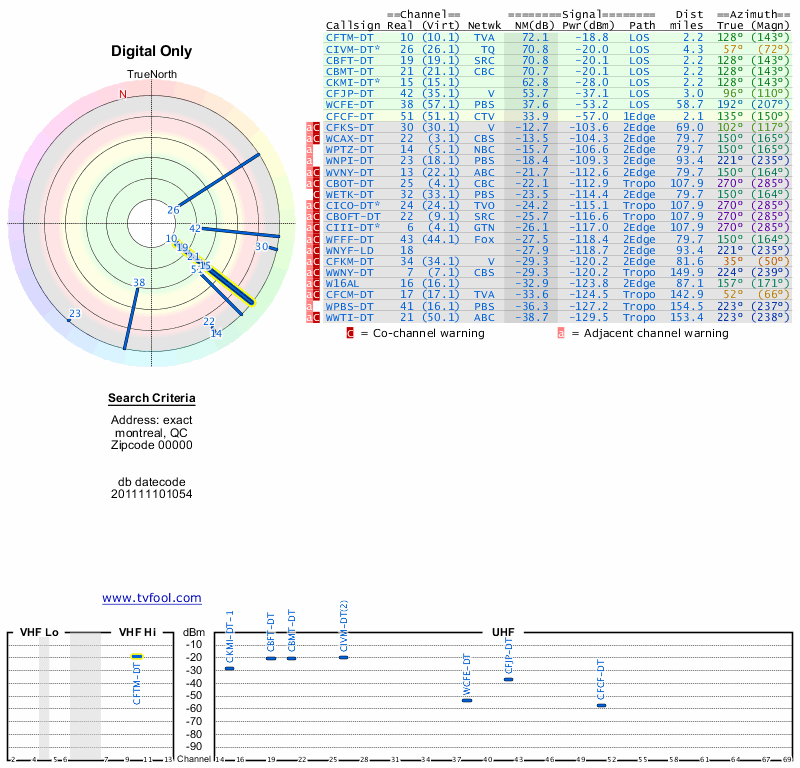Click the CKMI-DT-1 marker in UHF chart

point(230,668)
